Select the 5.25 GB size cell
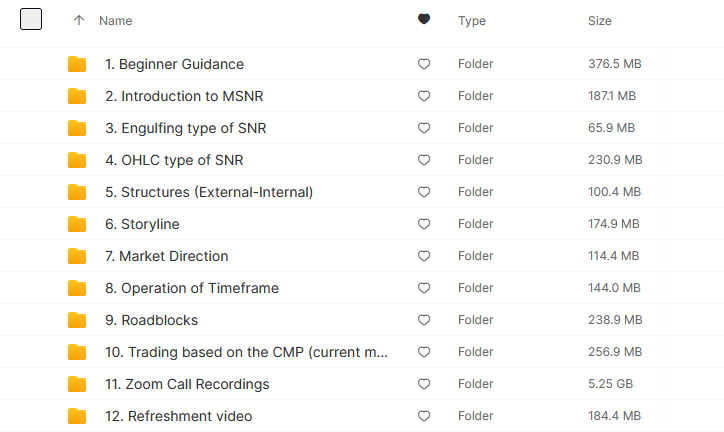 610,384
